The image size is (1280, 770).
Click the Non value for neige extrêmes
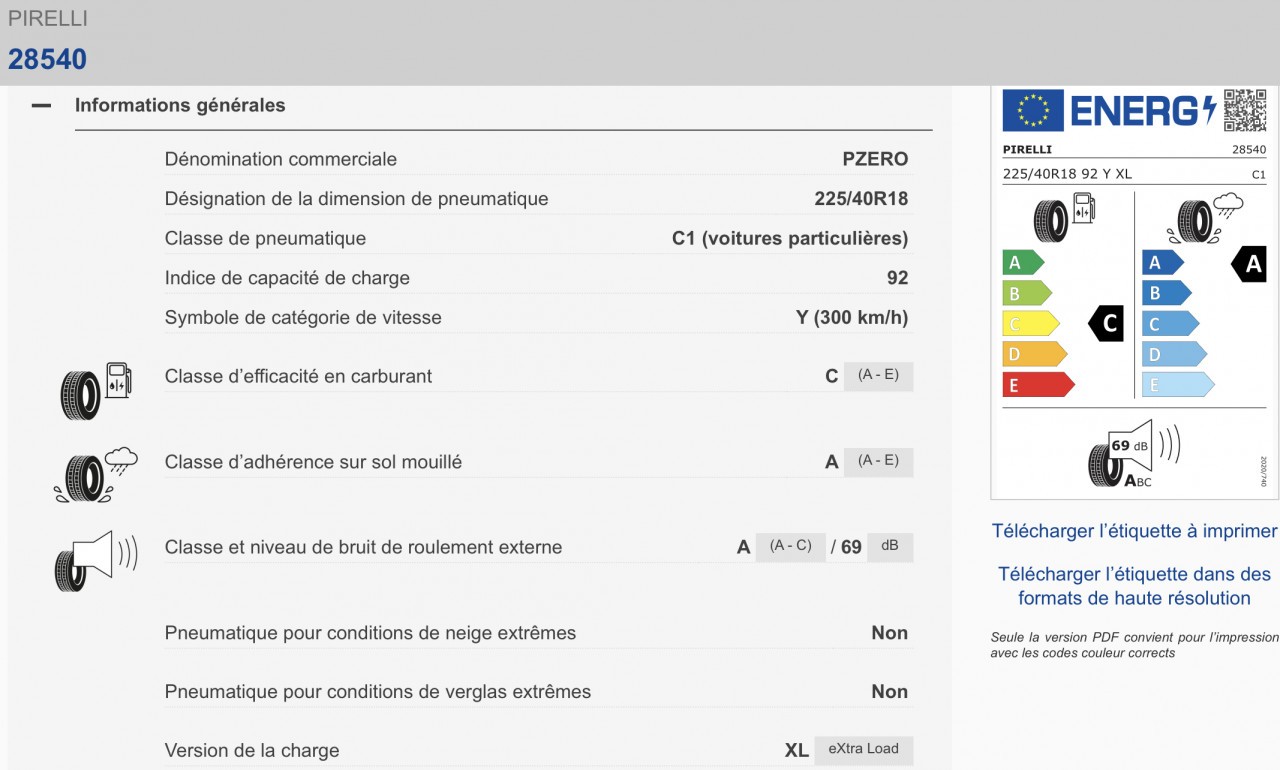pos(890,633)
